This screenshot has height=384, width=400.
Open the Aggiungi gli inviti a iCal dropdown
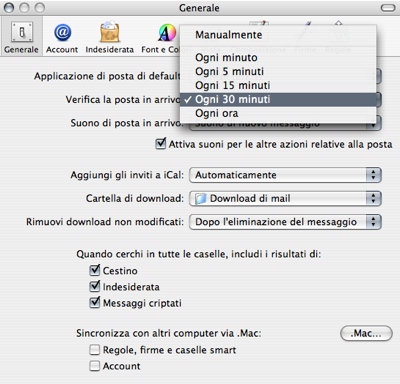285,175
